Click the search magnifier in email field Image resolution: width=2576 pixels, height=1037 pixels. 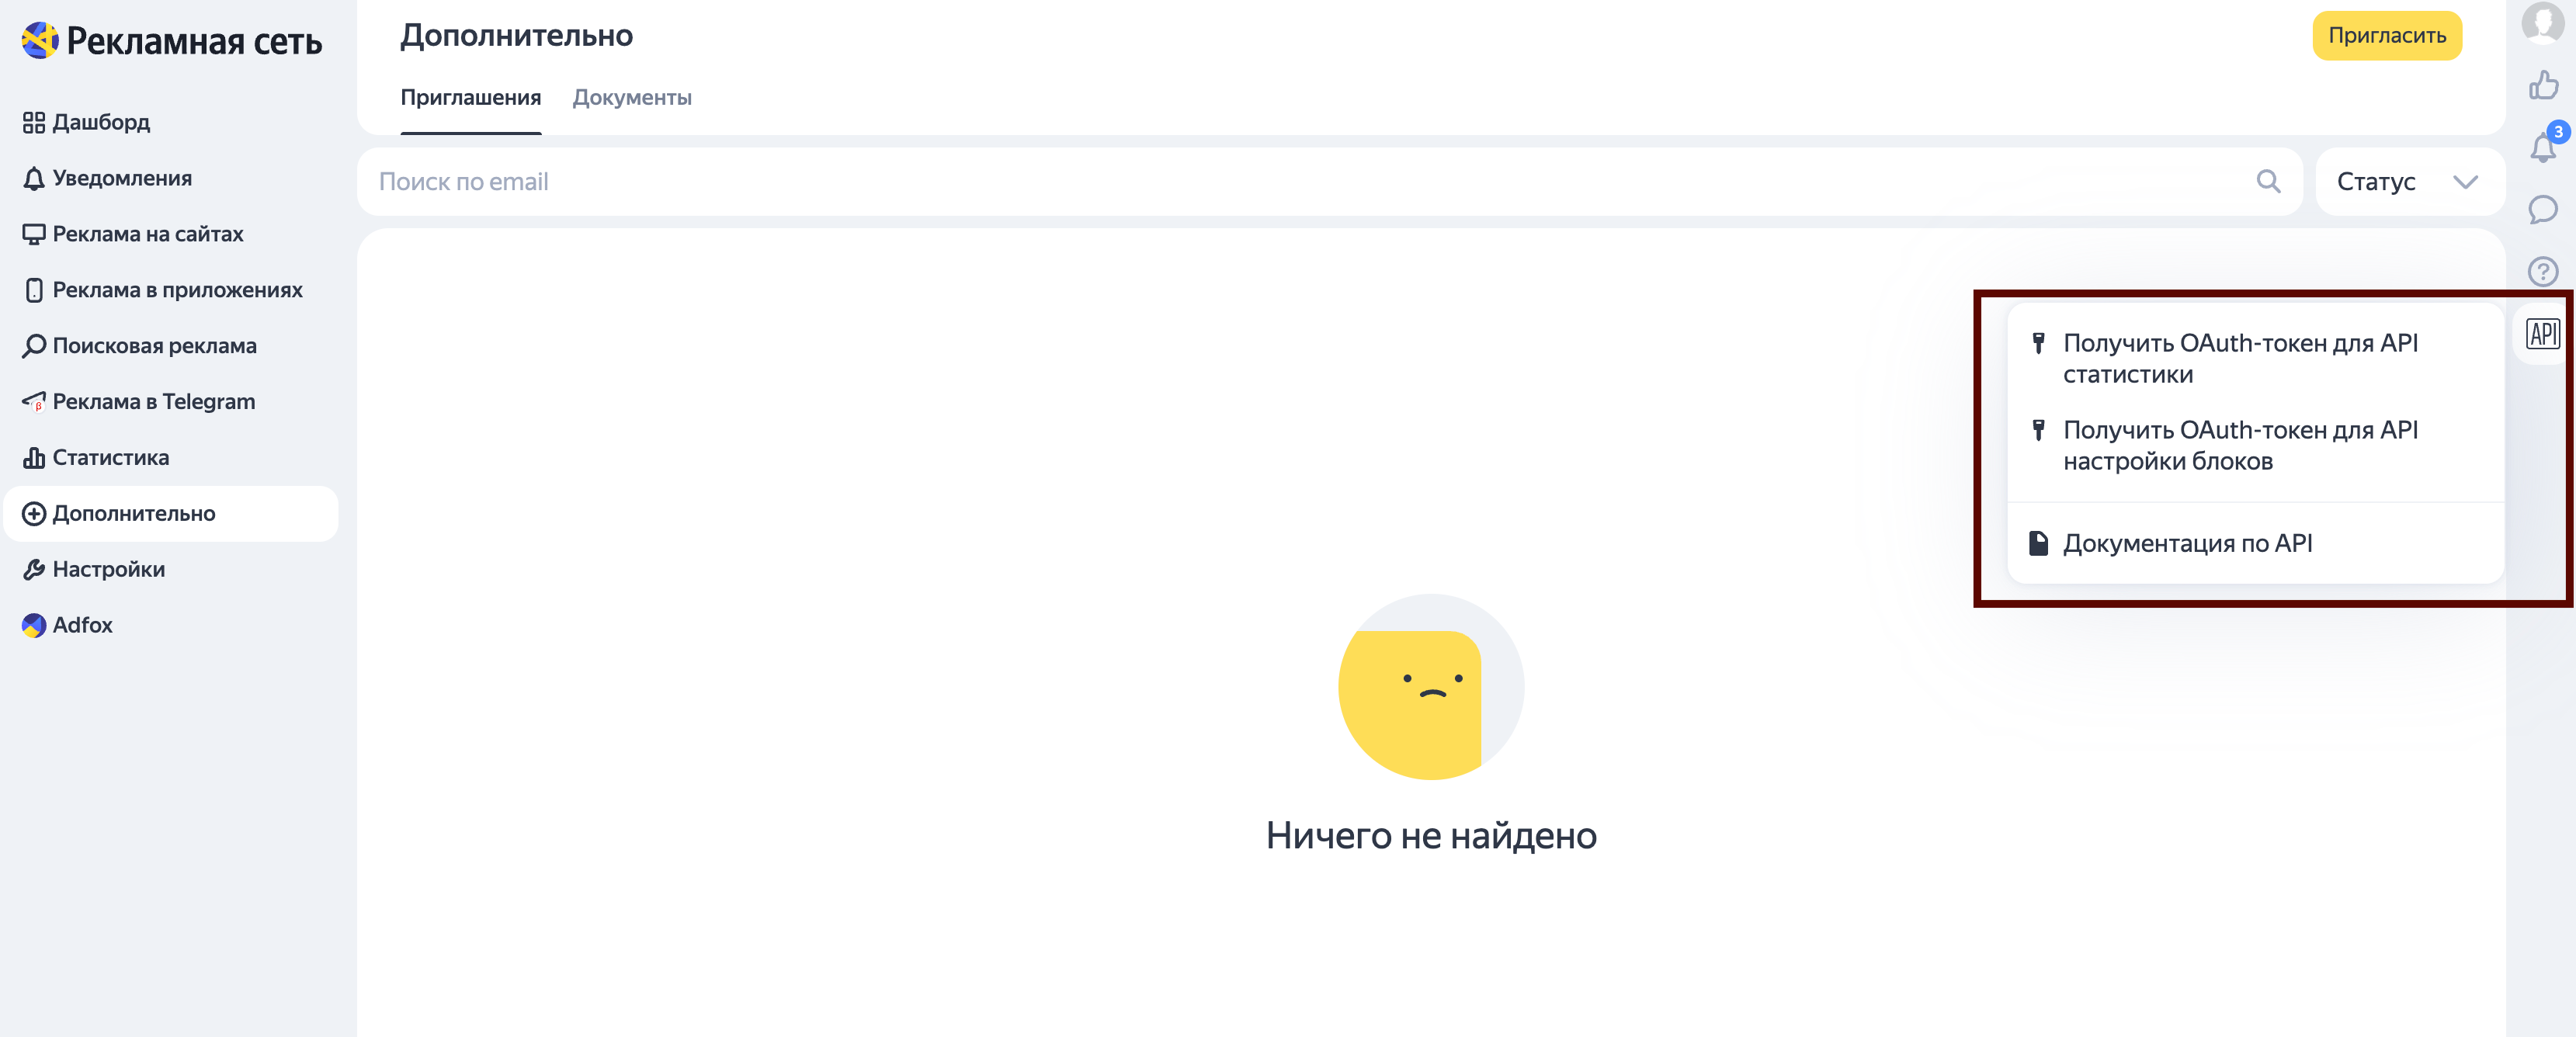(2268, 181)
